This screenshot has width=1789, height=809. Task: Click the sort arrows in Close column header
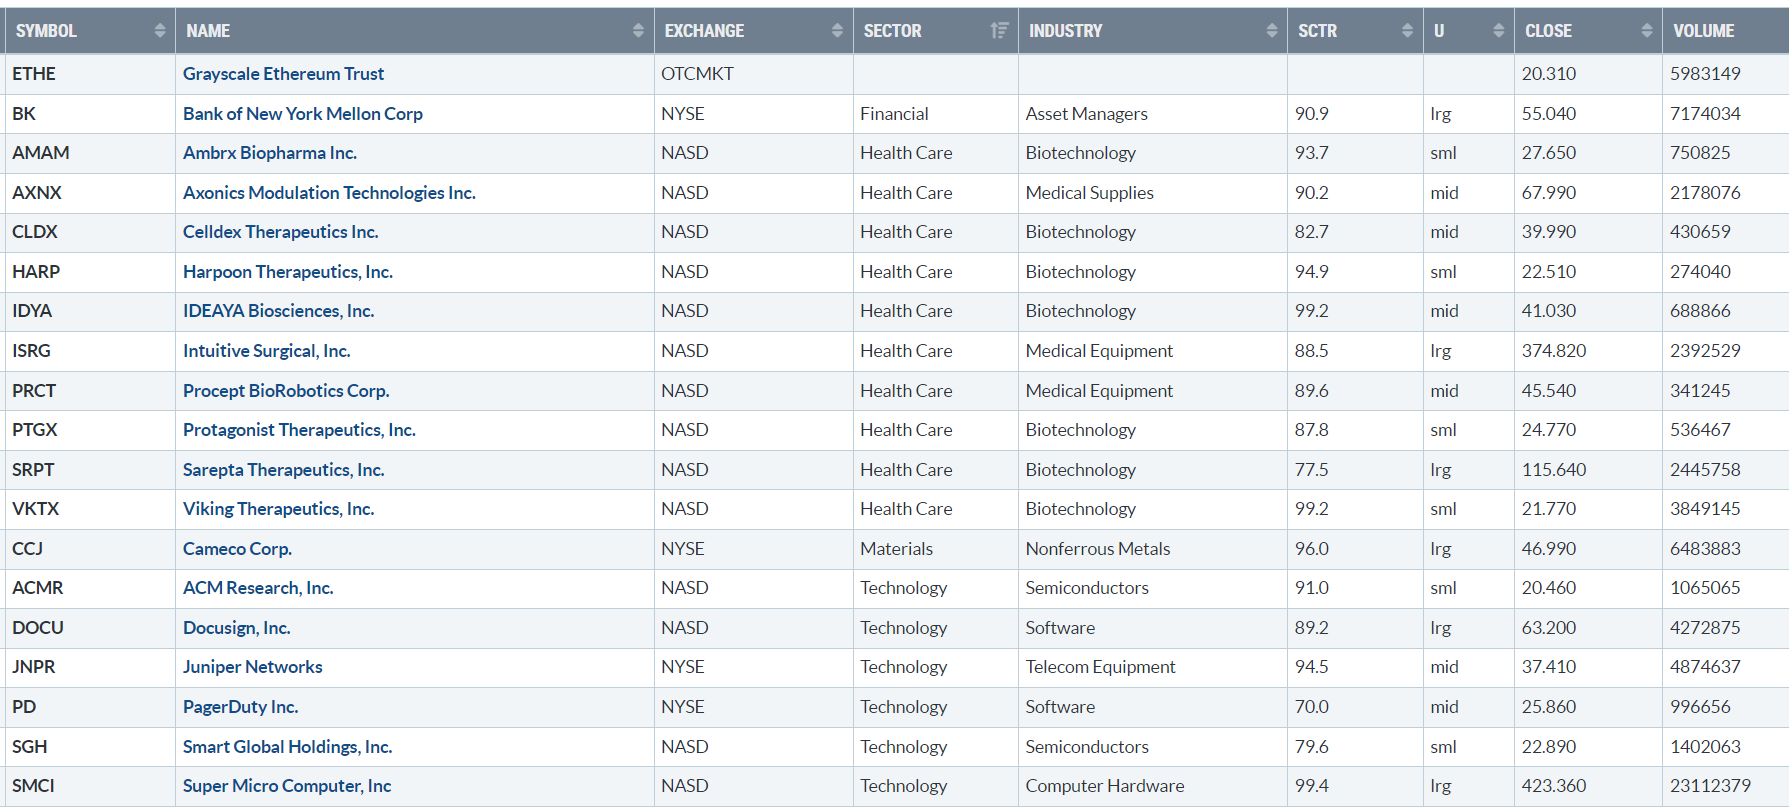click(1646, 31)
